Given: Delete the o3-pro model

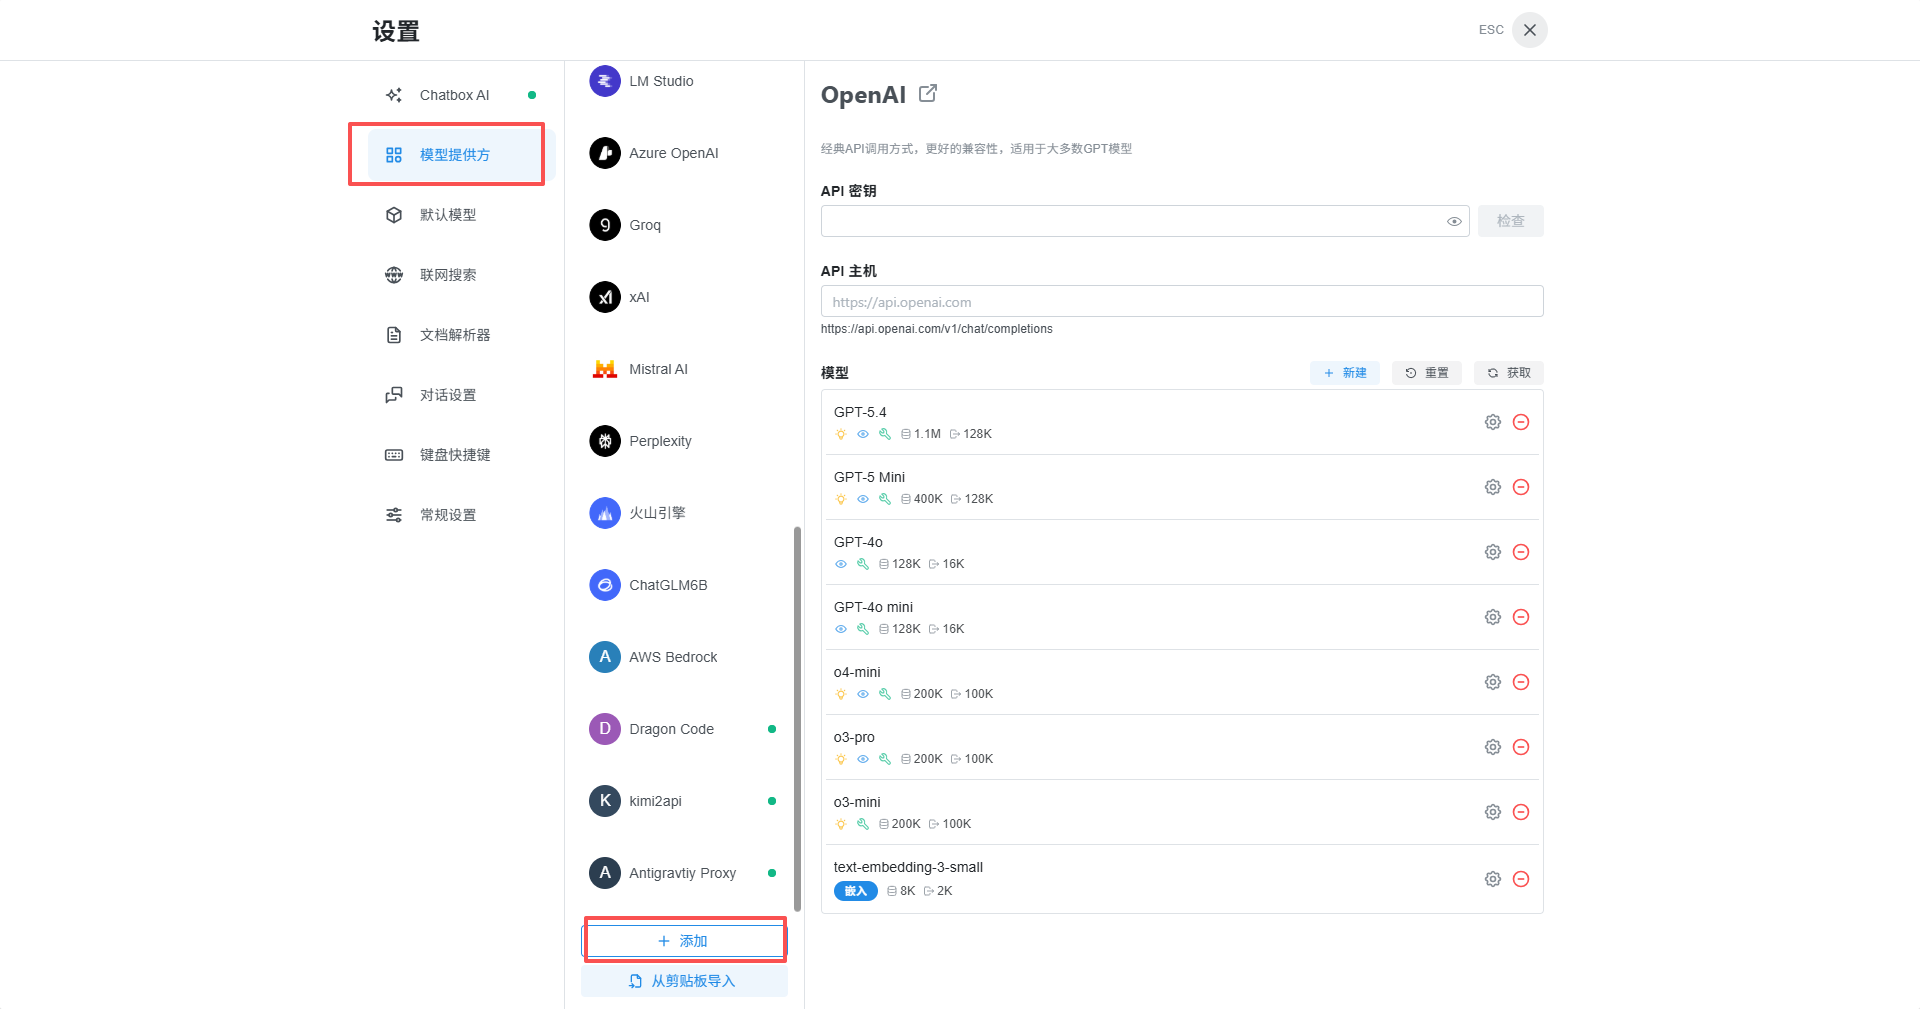Looking at the screenshot, I should click(x=1521, y=747).
